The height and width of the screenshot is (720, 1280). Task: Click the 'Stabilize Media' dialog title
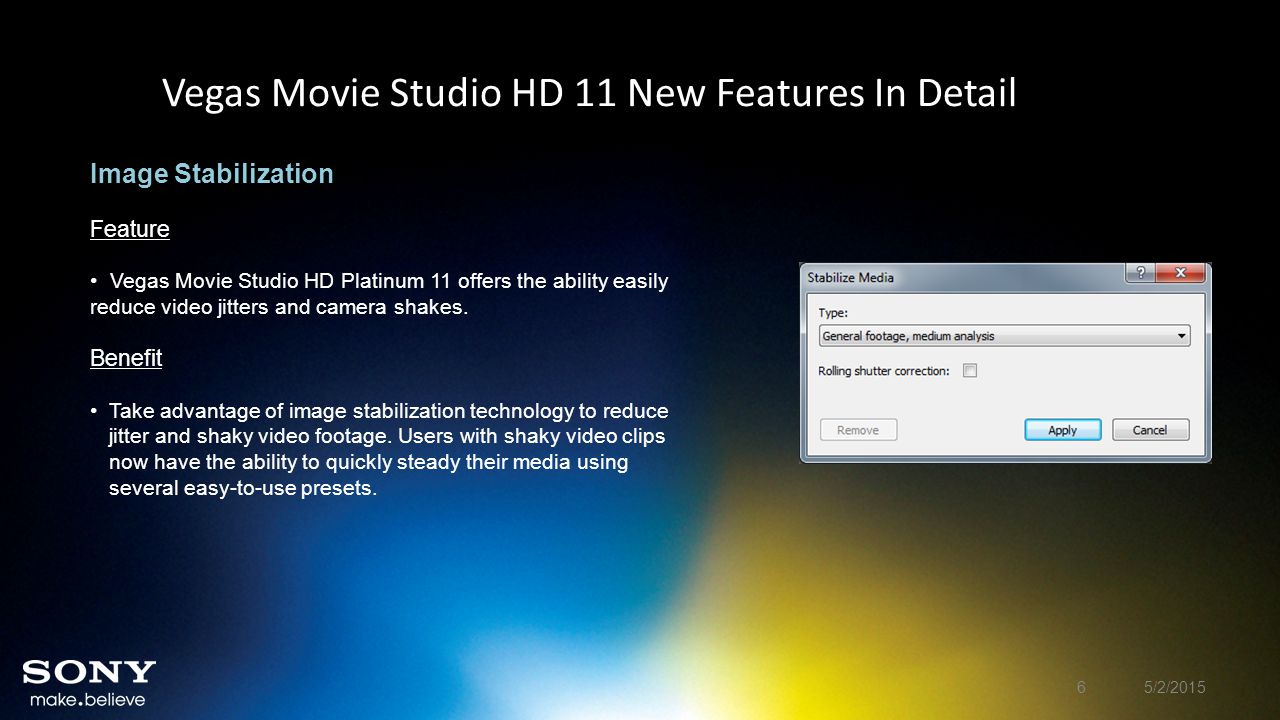coord(851,277)
